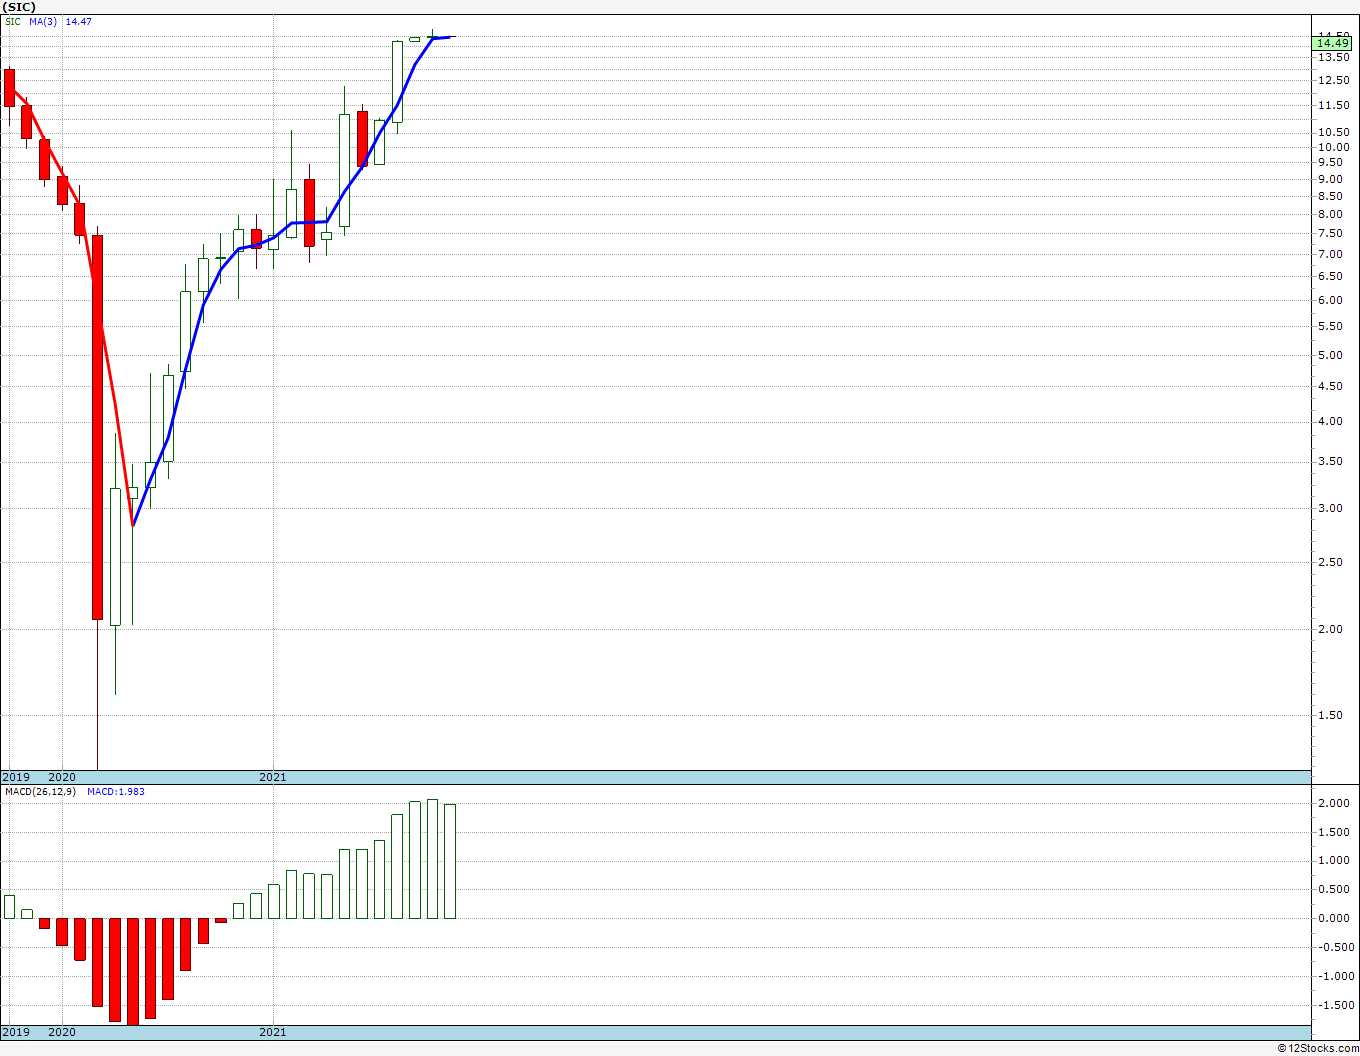Click the lowest red MACD histogram bar
The width and height of the screenshot is (1360, 1056).
132,971
